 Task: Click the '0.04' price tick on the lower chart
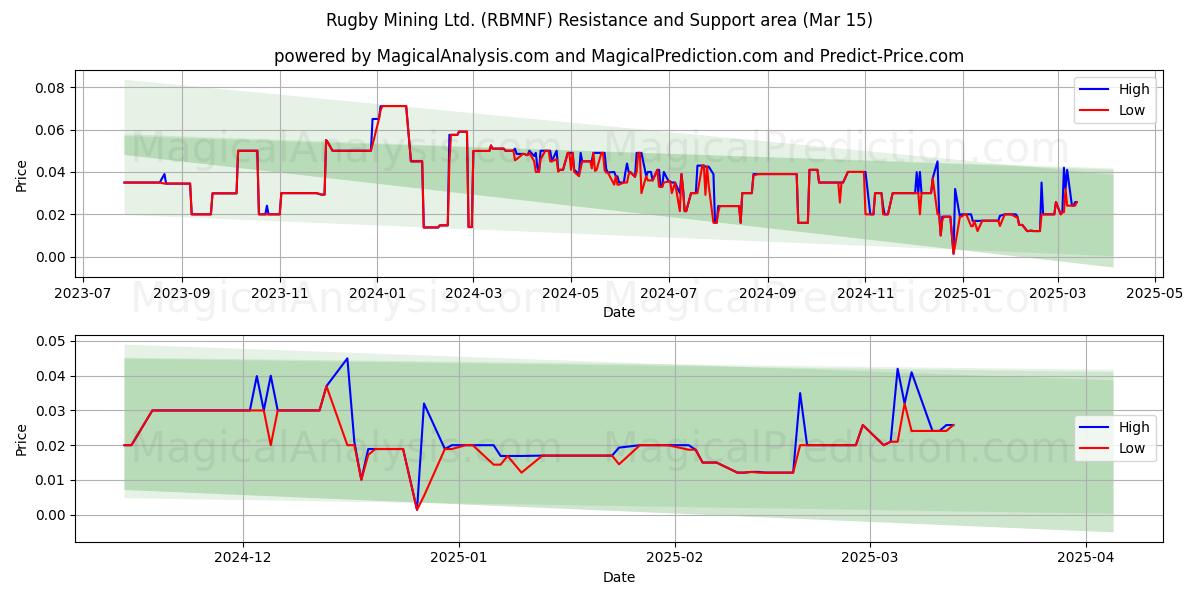(51, 376)
